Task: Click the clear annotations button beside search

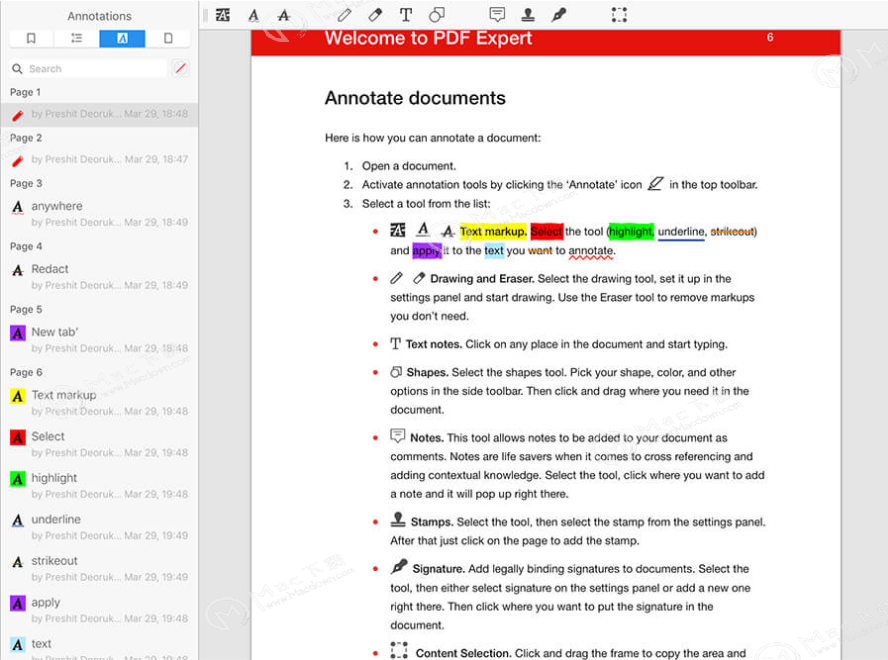Action: (181, 69)
